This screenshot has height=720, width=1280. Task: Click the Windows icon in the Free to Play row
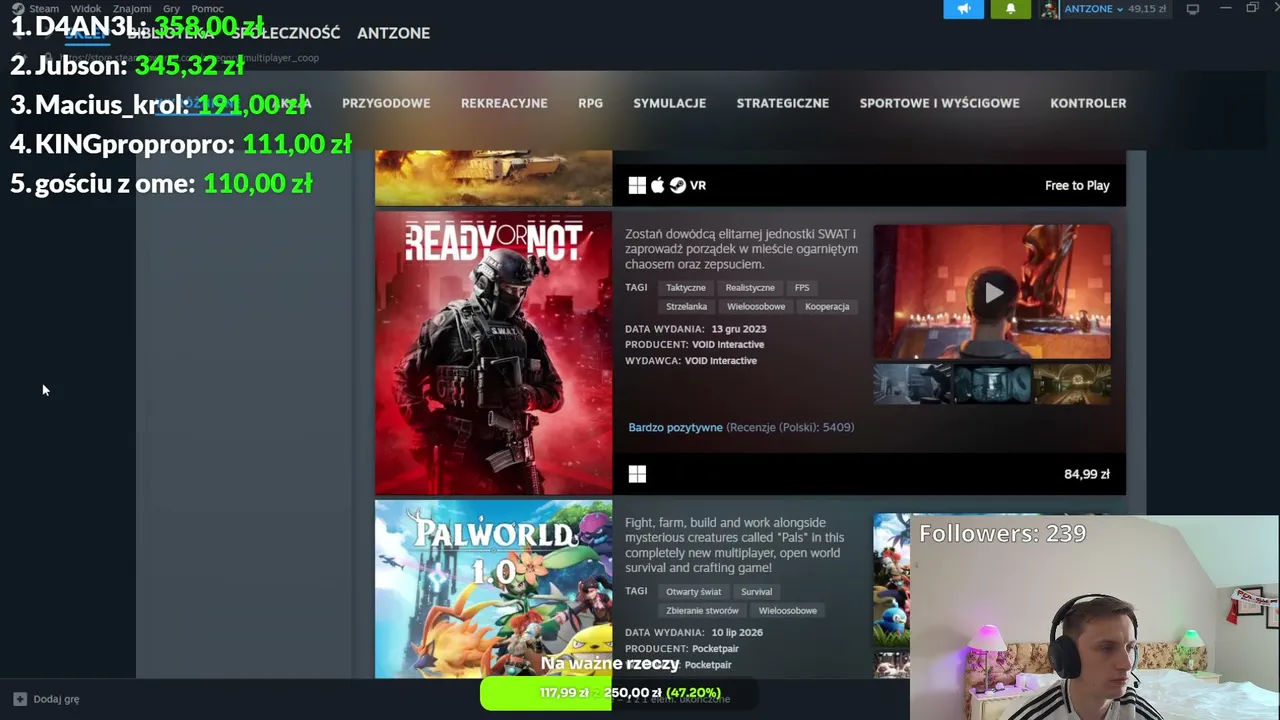point(637,185)
